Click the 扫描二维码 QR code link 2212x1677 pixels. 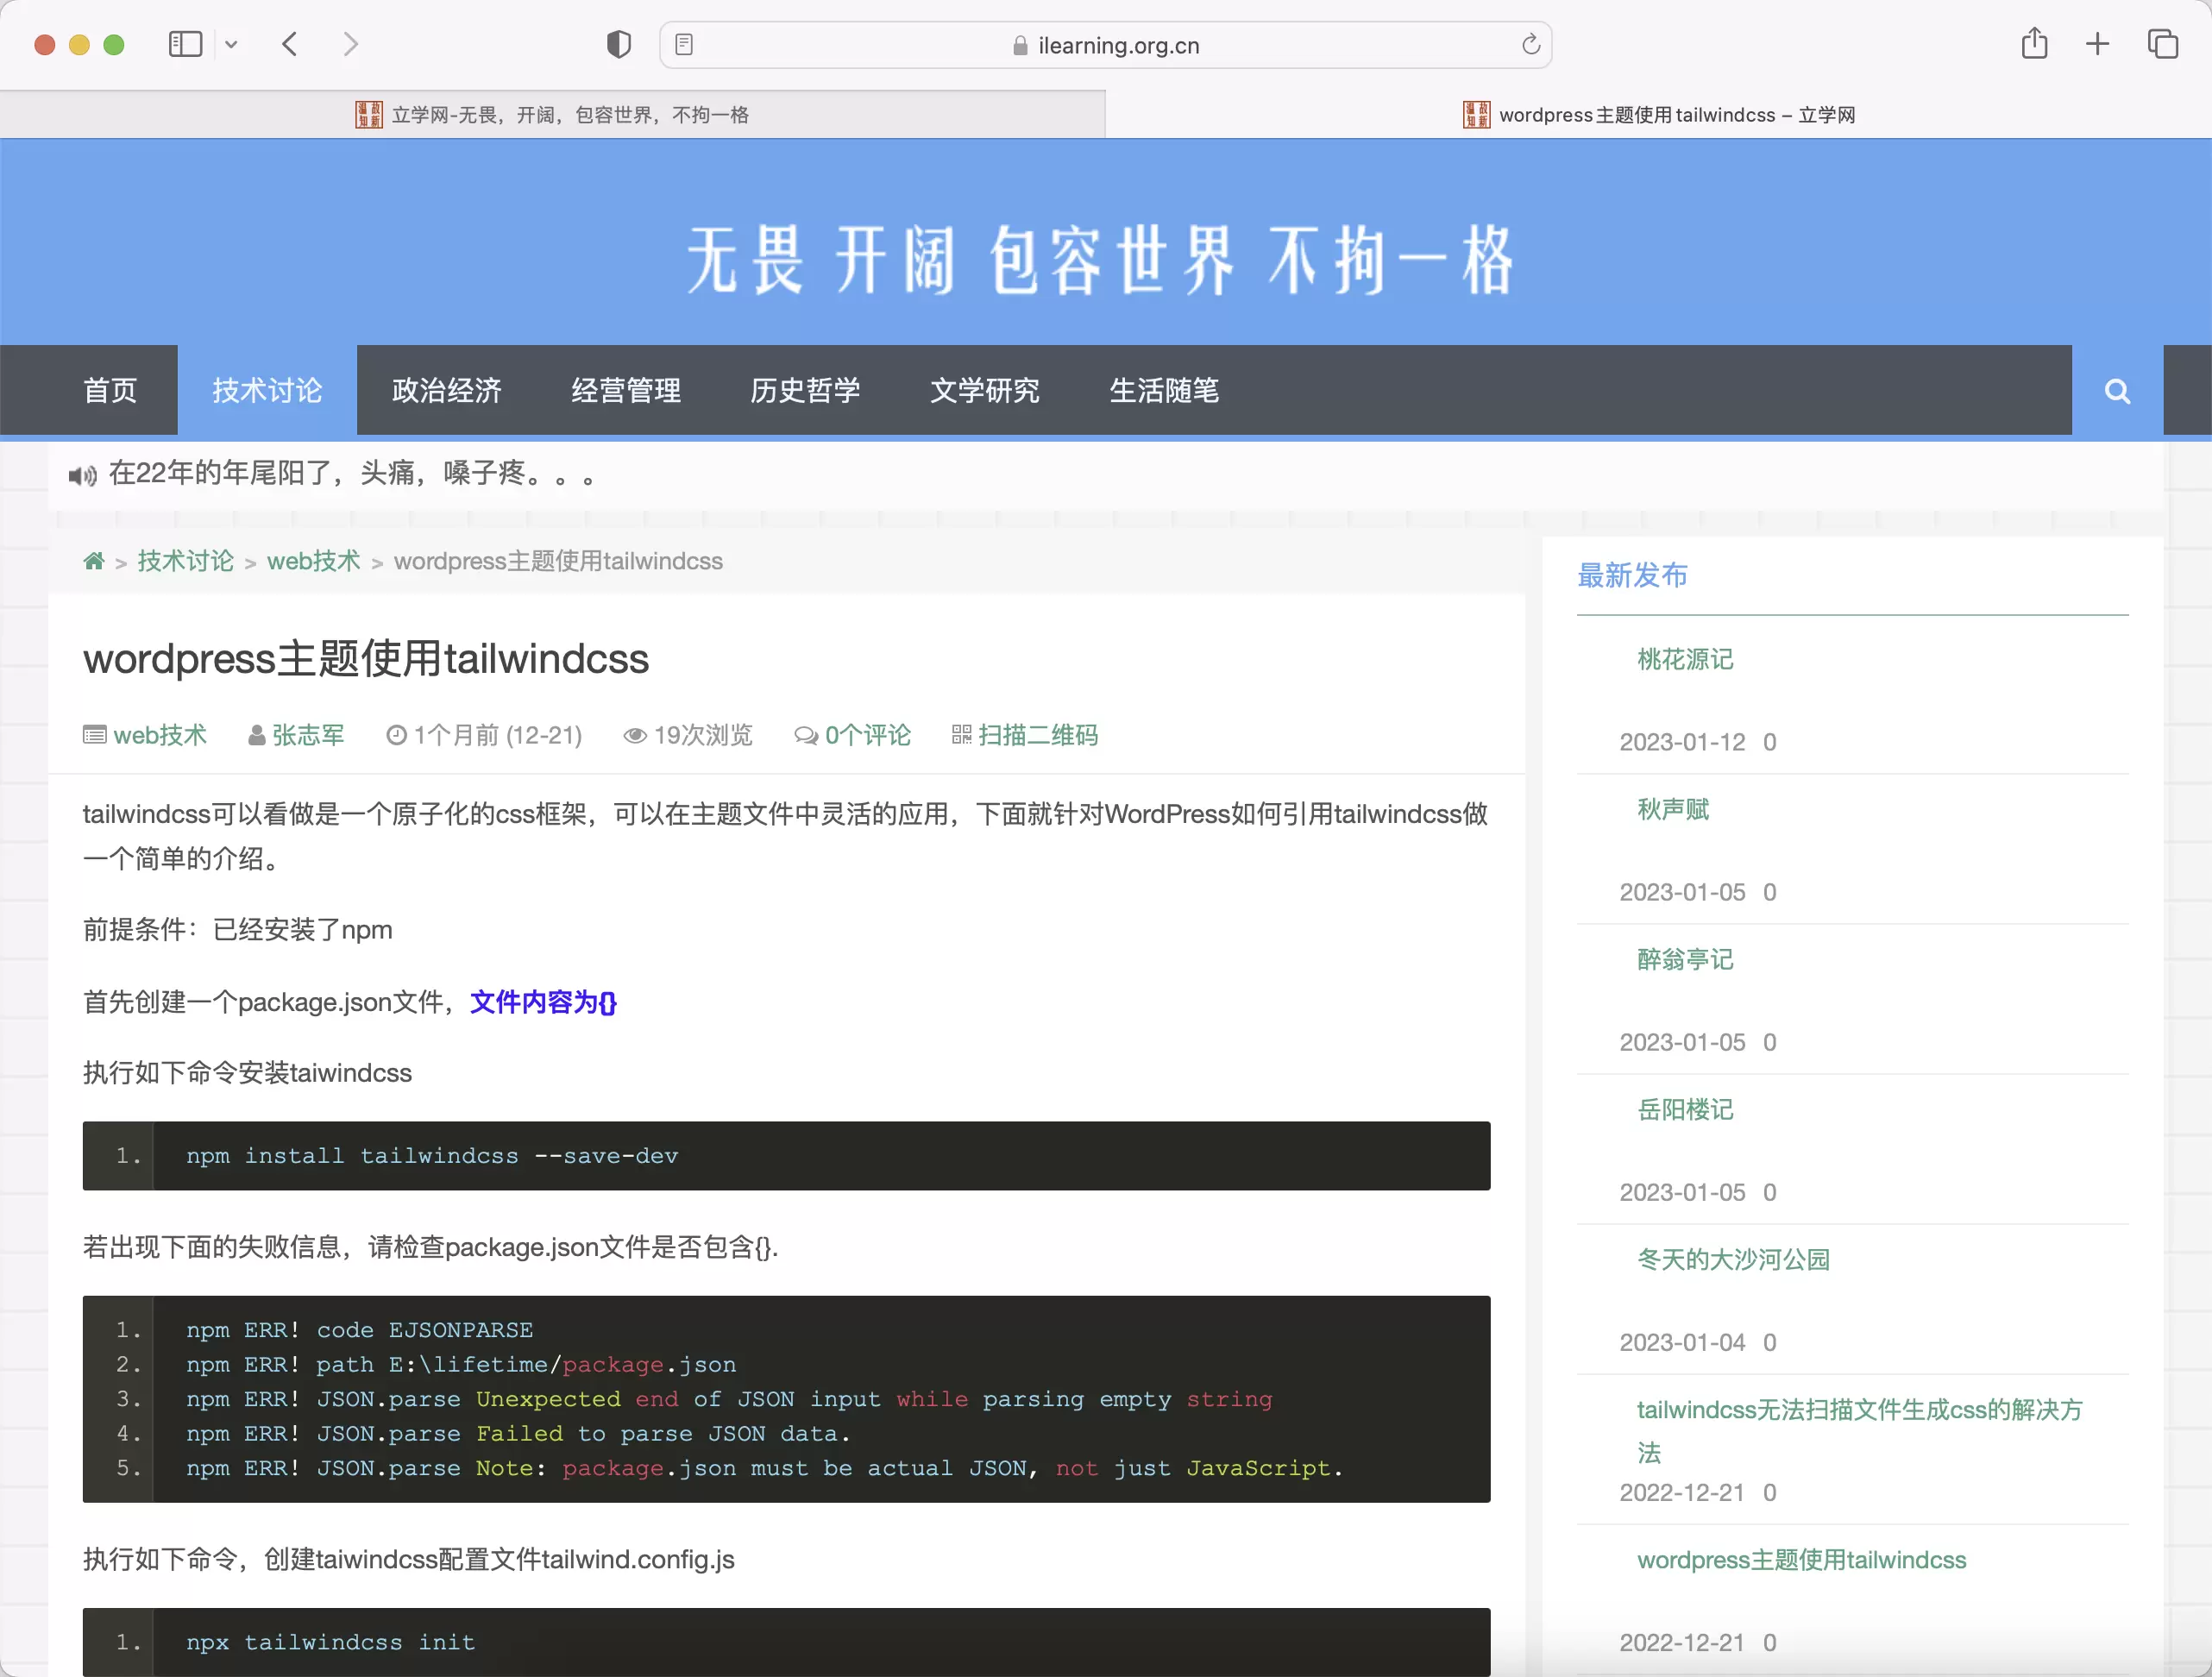1037,735
